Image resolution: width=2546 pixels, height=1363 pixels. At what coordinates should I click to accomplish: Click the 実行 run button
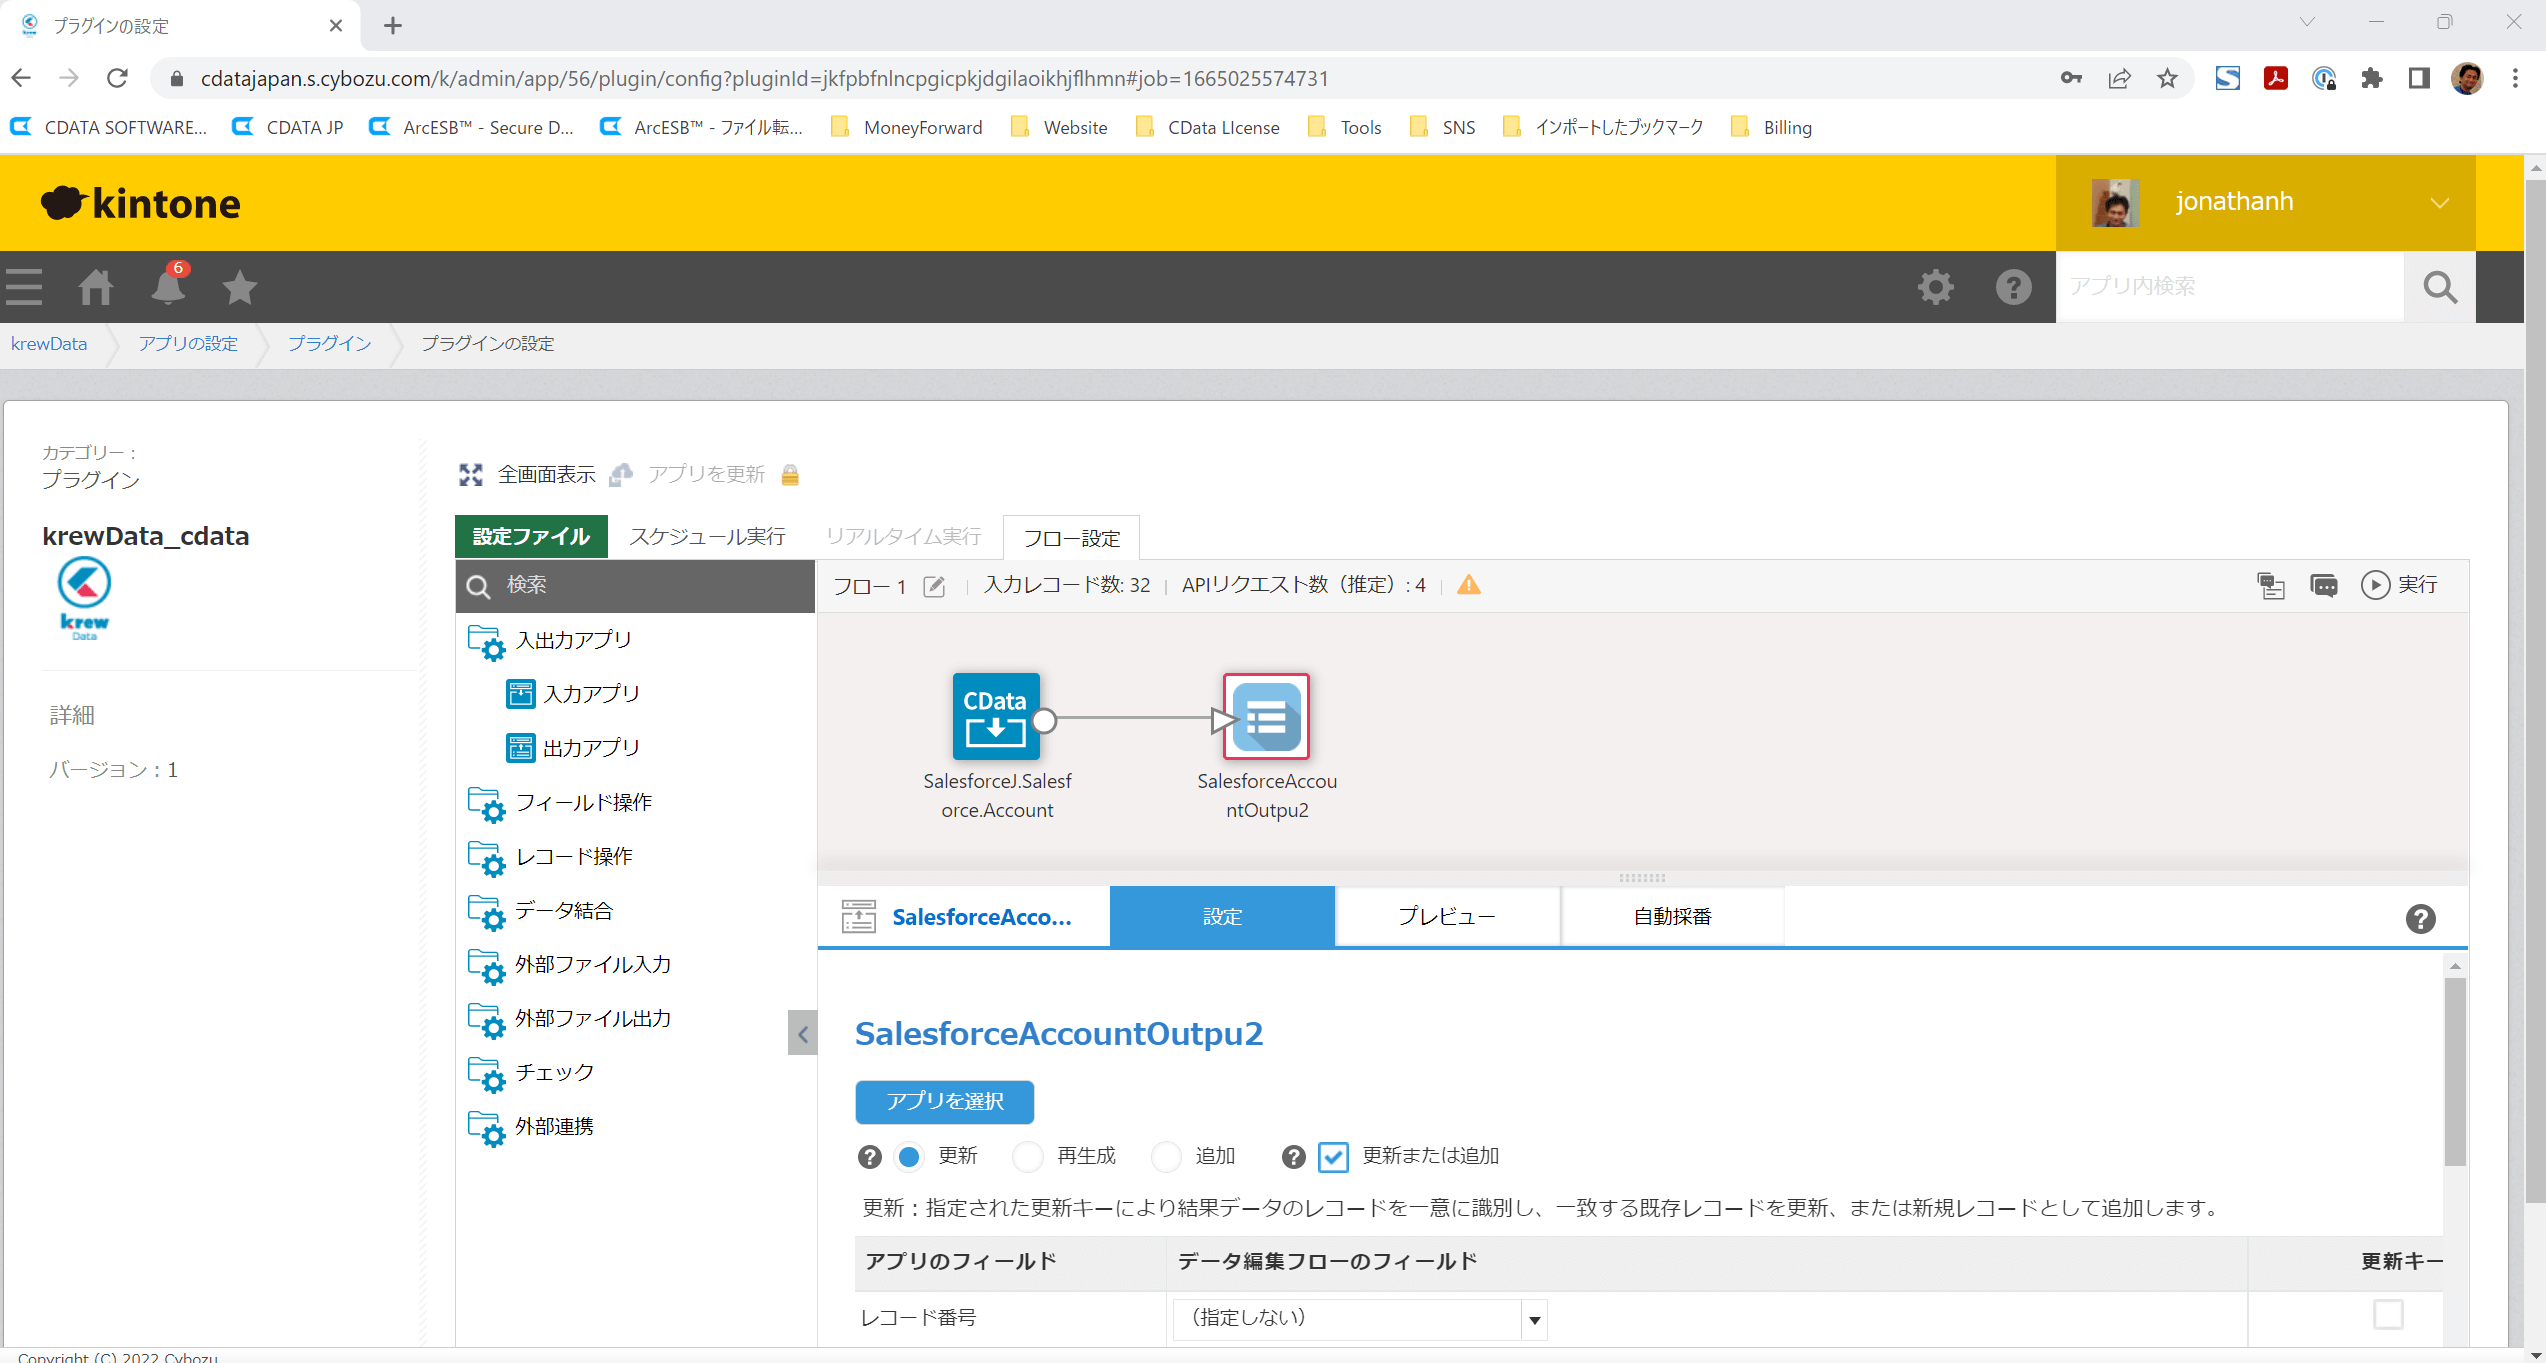[x=2400, y=585]
